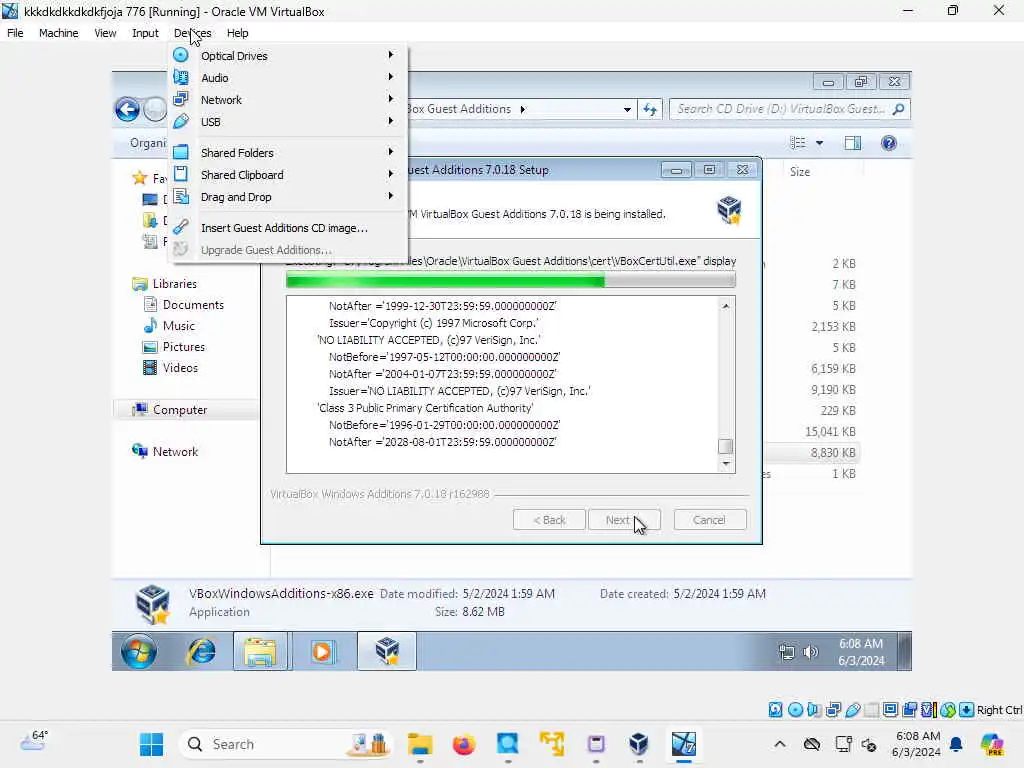Click the Explorer help icon

pyautogui.click(x=889, y=143)
